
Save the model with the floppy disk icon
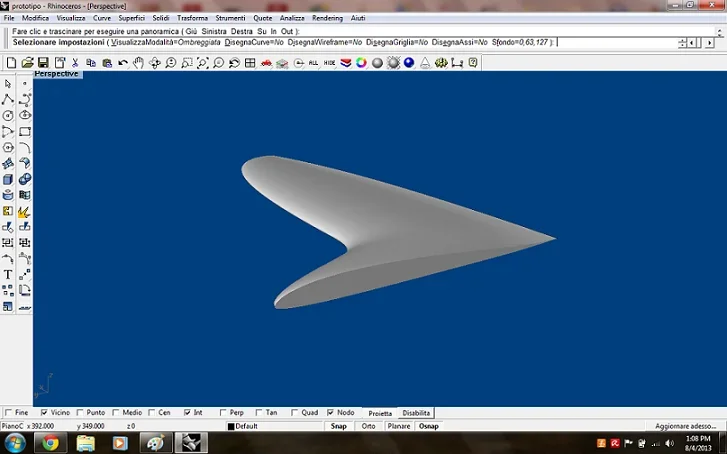[x=43, y=63]
